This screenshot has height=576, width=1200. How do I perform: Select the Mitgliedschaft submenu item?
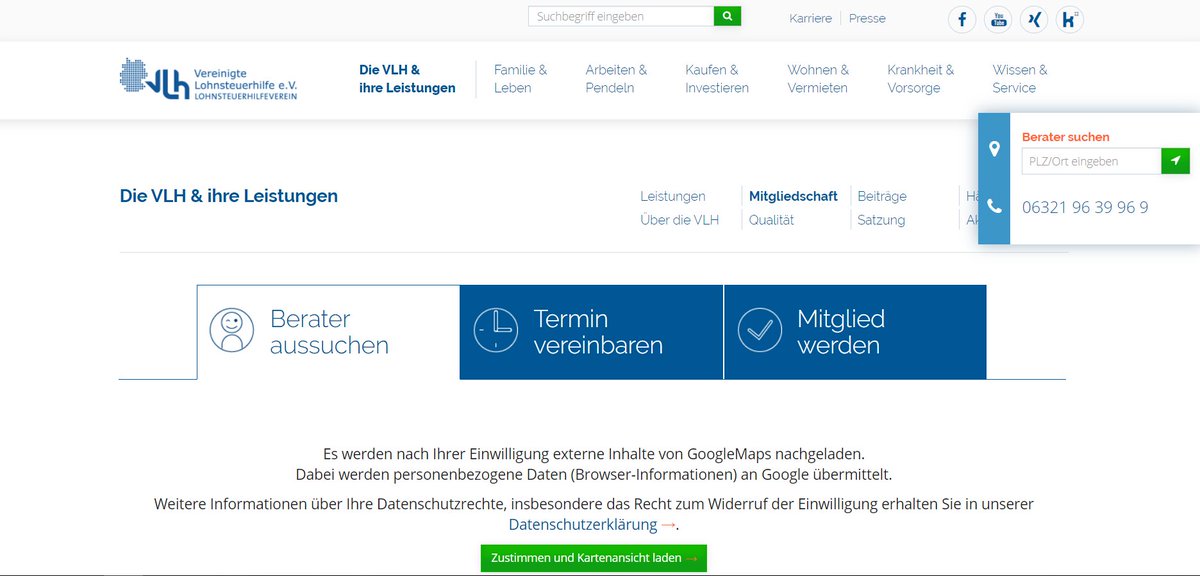[x=793, y=196]
